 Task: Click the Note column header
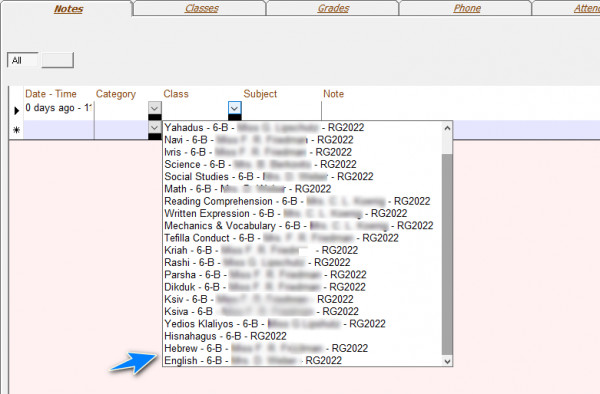pyautogui.click(x=333, y=94)
